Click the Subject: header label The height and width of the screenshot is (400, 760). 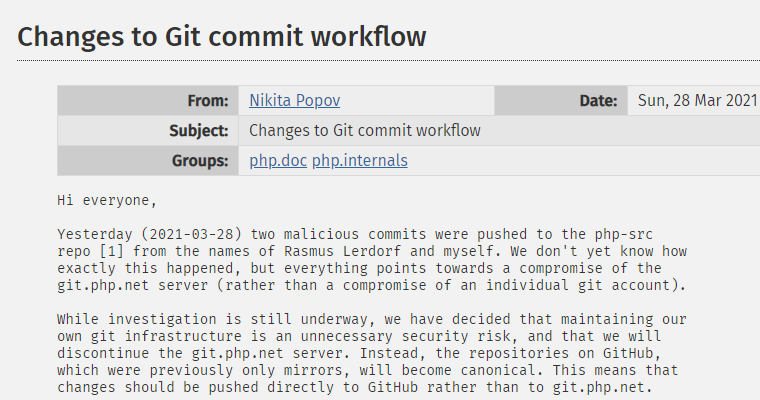click(x=198, y=131)
